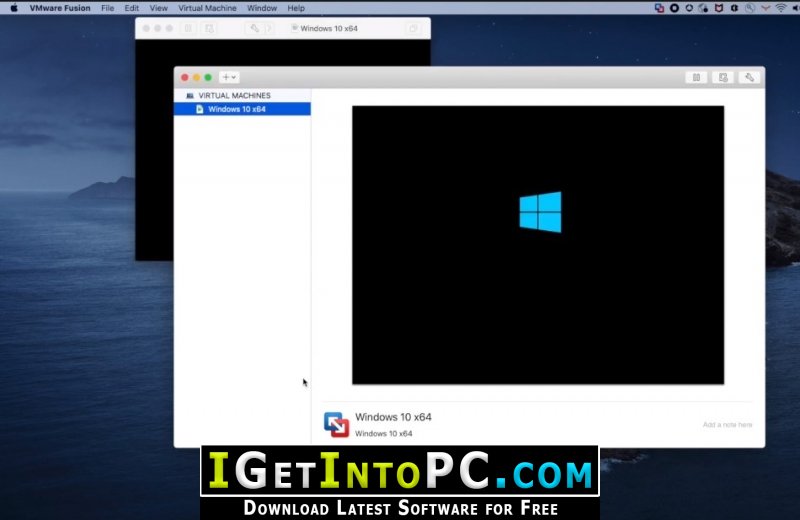The width and height of the screenshot is (800, 520).
Task: Open the File menu
Action: click(x=107, y=8)
